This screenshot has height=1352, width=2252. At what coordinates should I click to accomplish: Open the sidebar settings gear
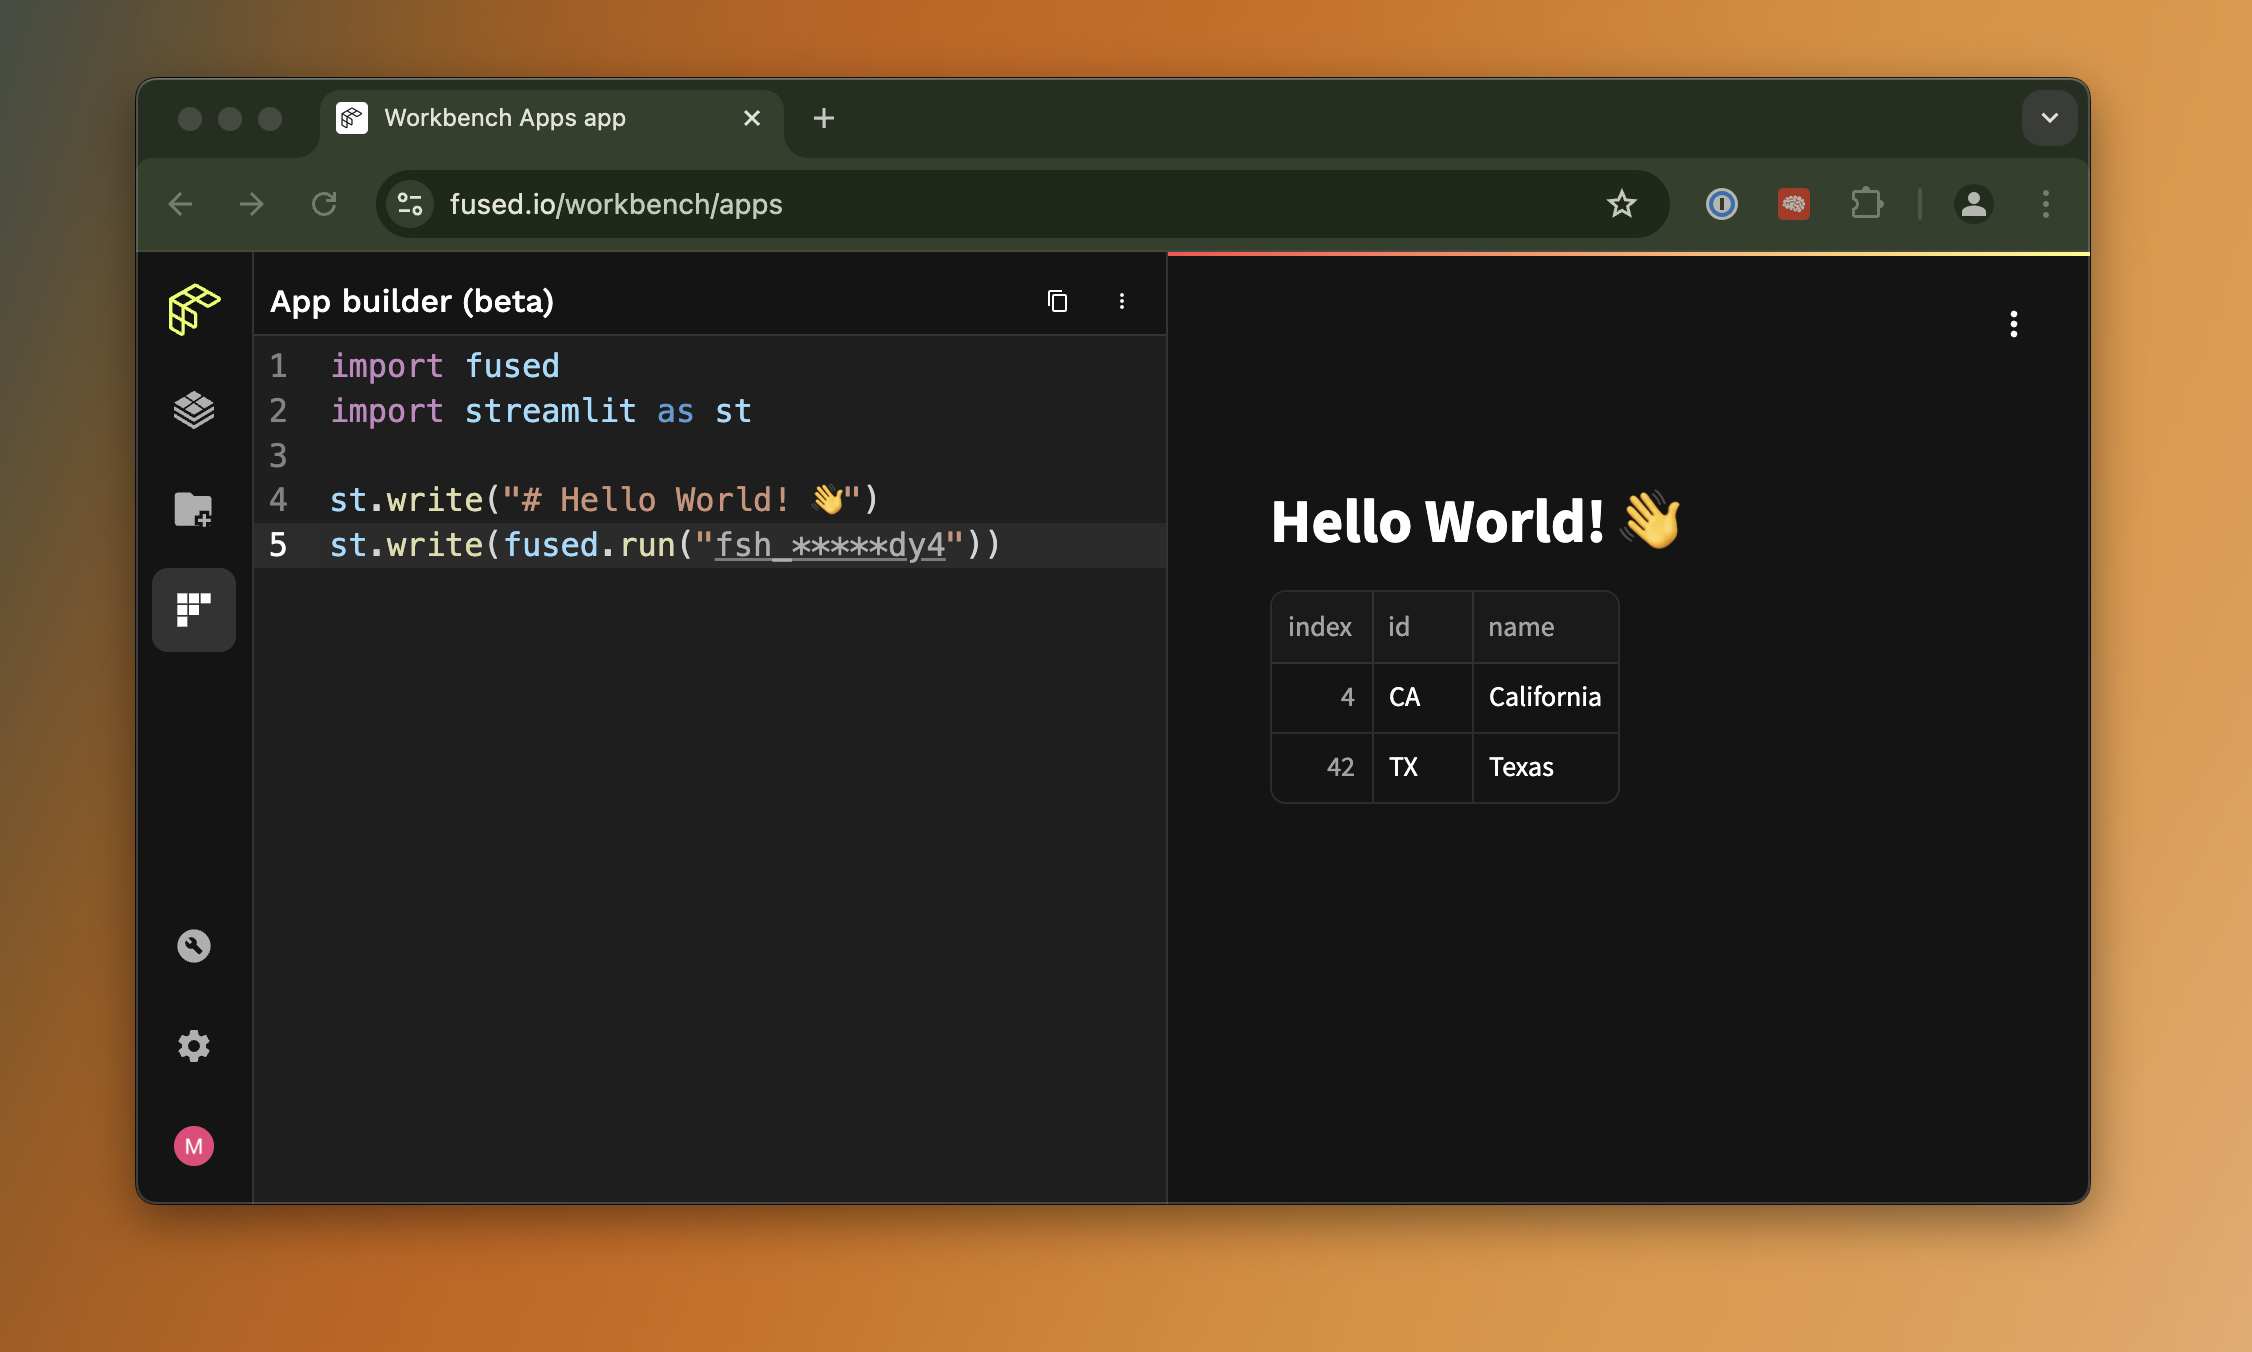click(x=193, y=1045)
